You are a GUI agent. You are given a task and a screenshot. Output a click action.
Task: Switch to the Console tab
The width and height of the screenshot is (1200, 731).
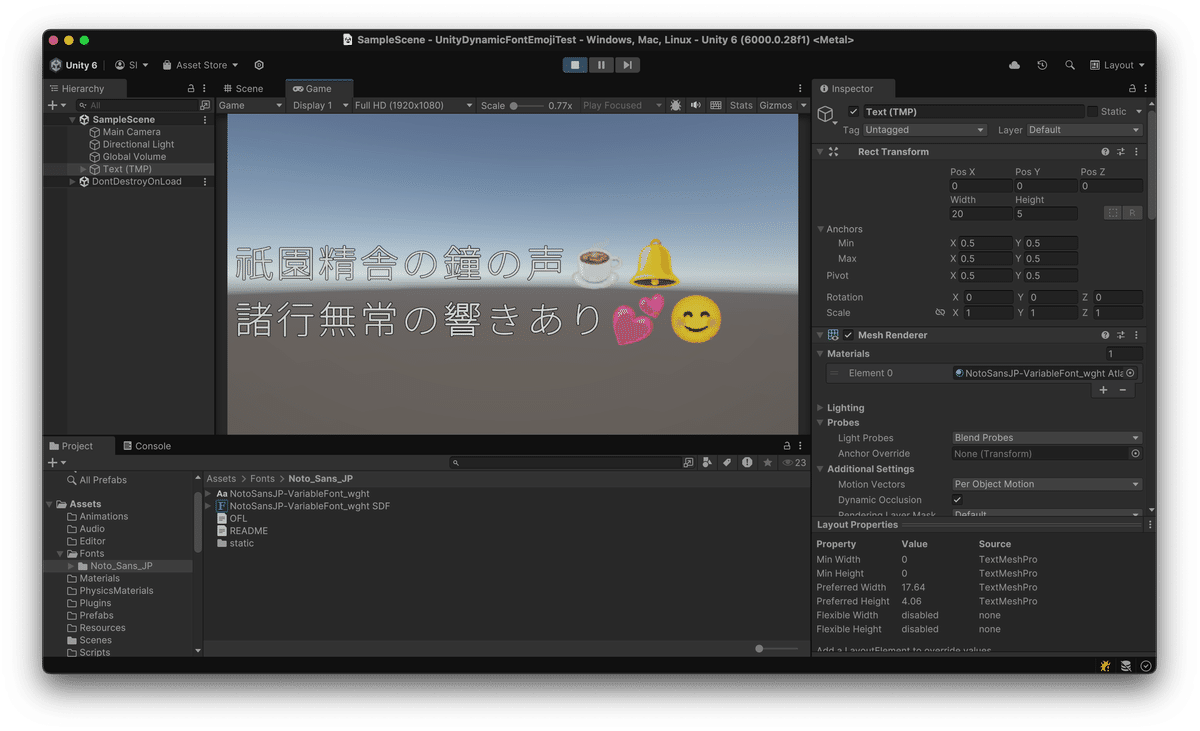point(146,446)
